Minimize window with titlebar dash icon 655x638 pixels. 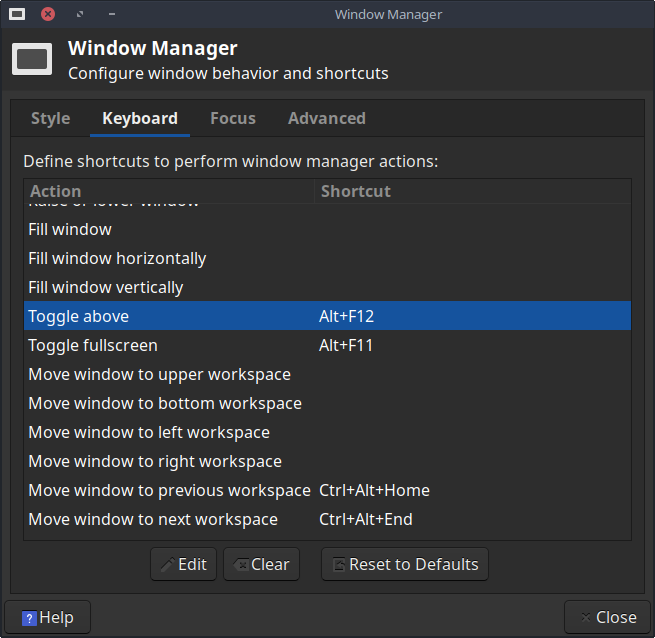tap(112, 14)
